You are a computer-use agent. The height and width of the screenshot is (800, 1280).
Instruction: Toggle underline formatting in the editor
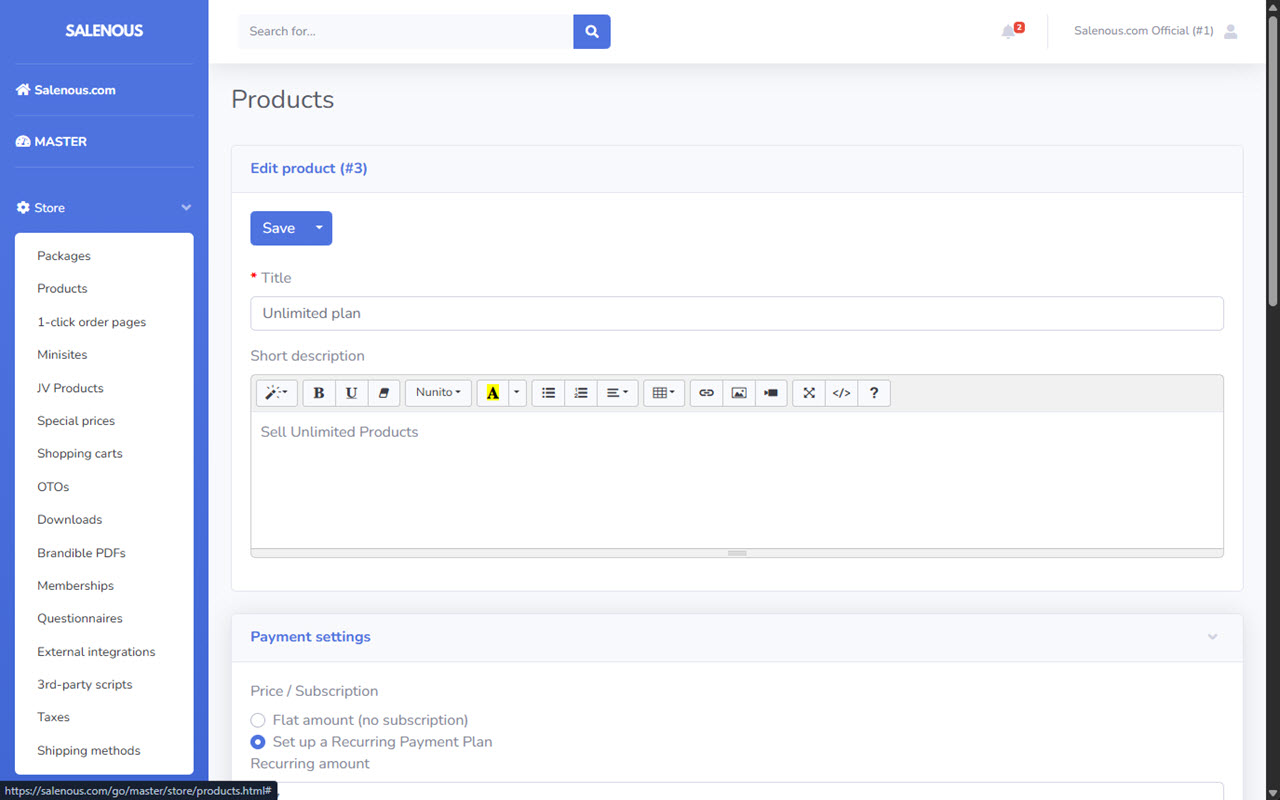tap(351, 393)
